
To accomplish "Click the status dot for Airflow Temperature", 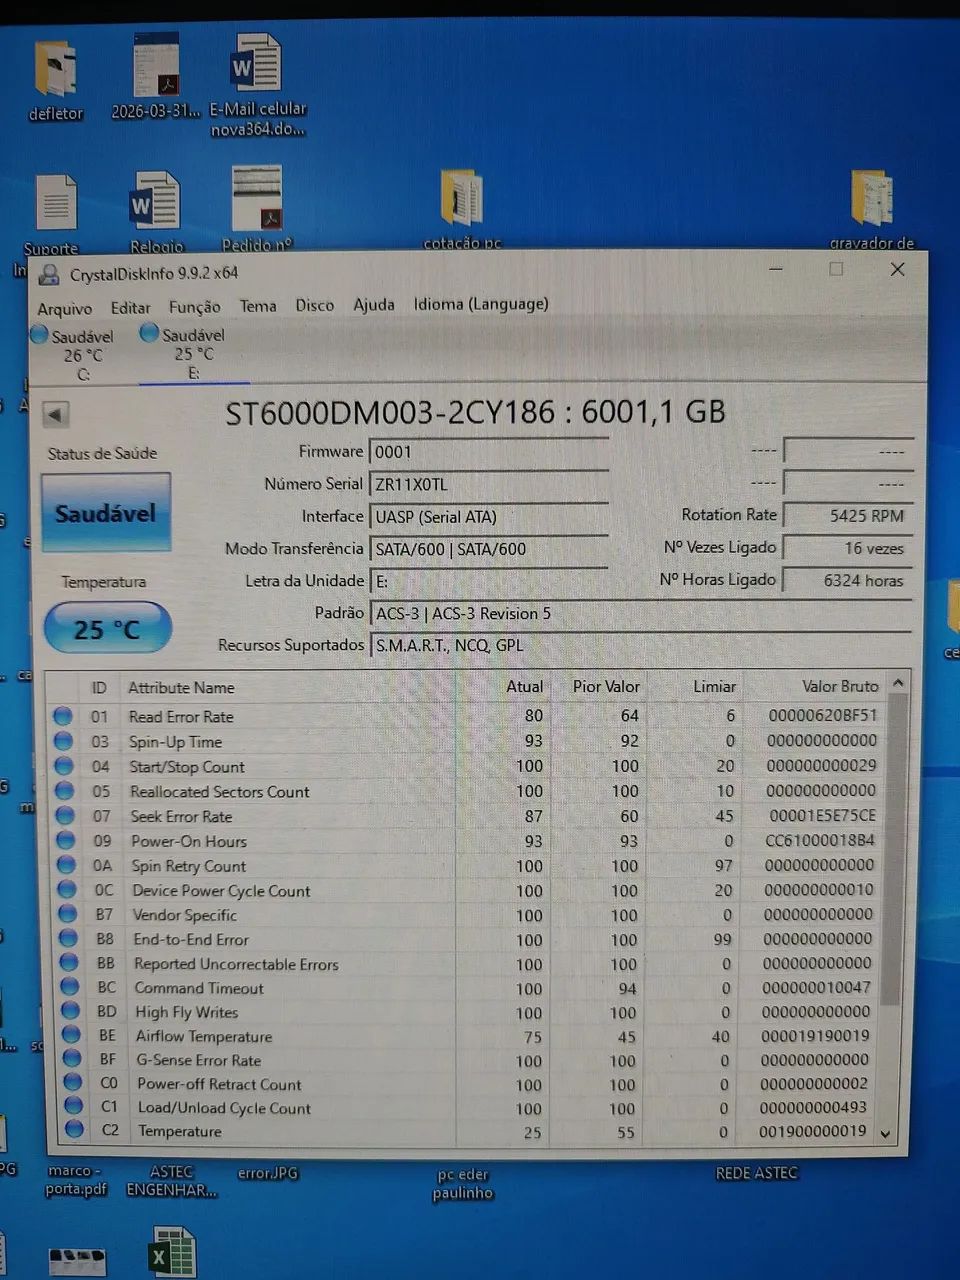I will 71,1034.
